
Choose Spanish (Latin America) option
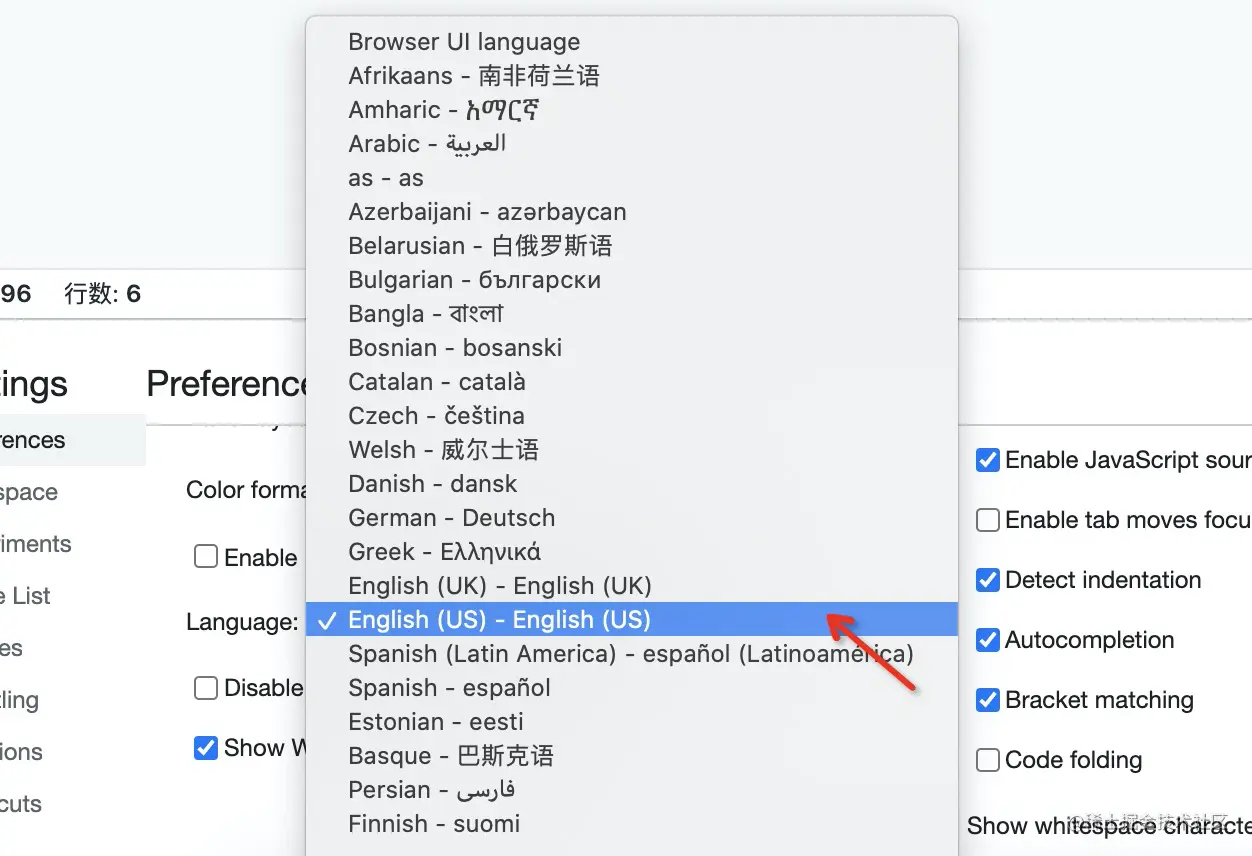click(x=631, y=654)
